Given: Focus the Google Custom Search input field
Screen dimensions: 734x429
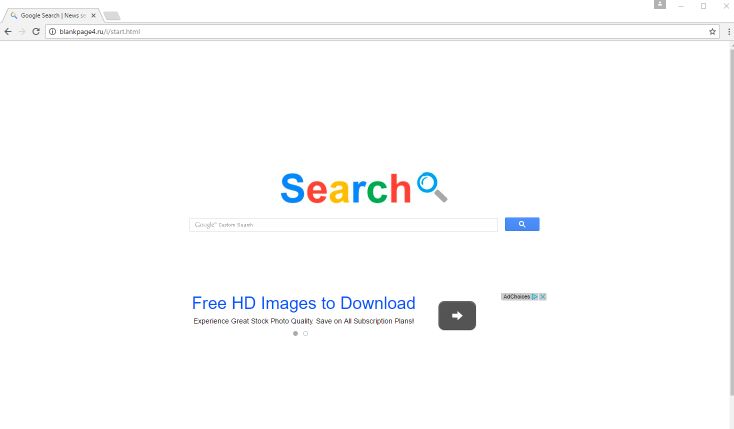Looking at the screenshot, I should (x=343, y=225).
